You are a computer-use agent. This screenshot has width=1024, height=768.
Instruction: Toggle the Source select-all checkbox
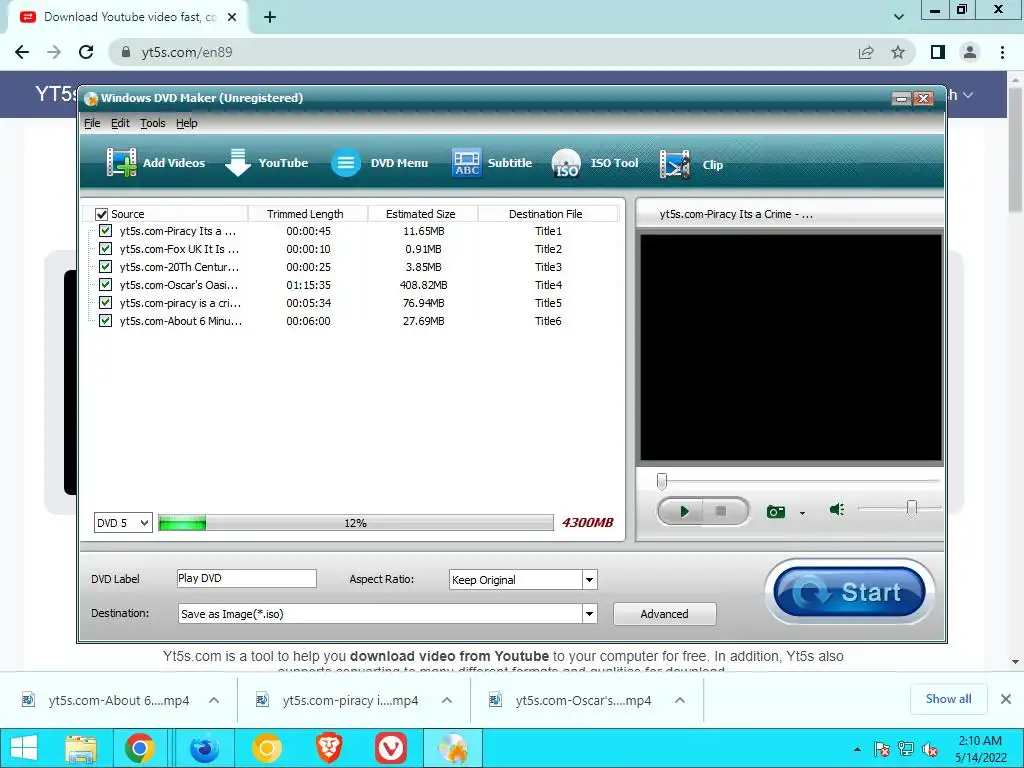101,214
